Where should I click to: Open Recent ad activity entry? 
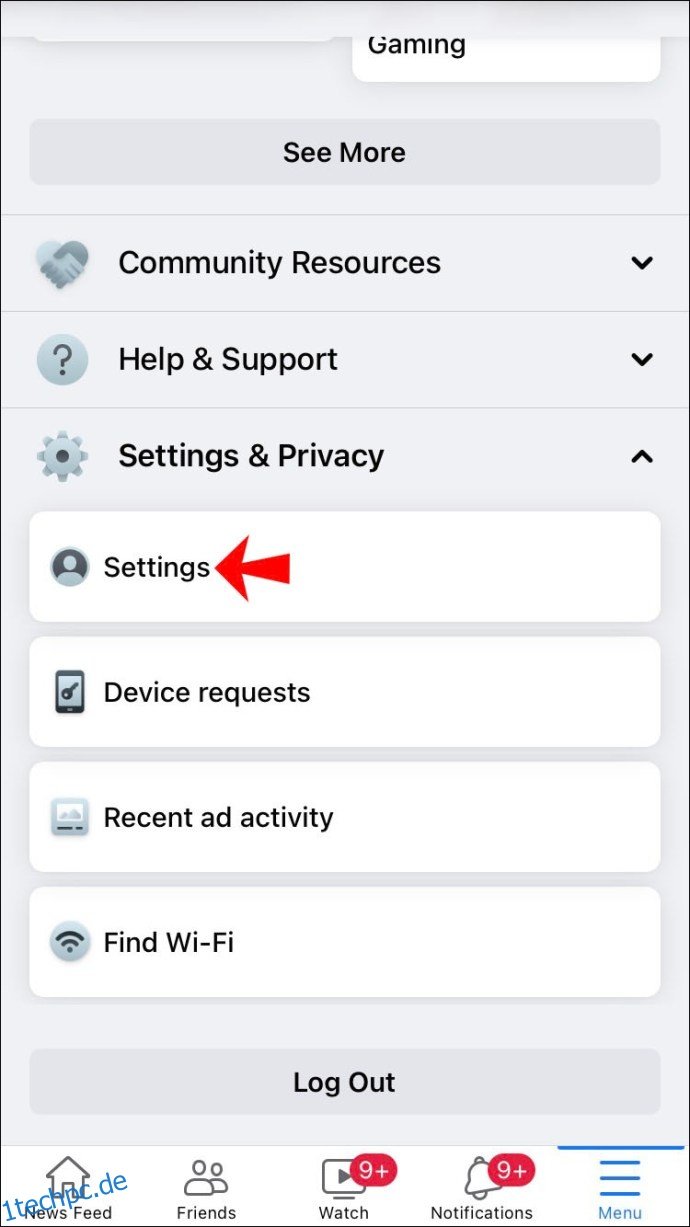[x=345, y=817]
